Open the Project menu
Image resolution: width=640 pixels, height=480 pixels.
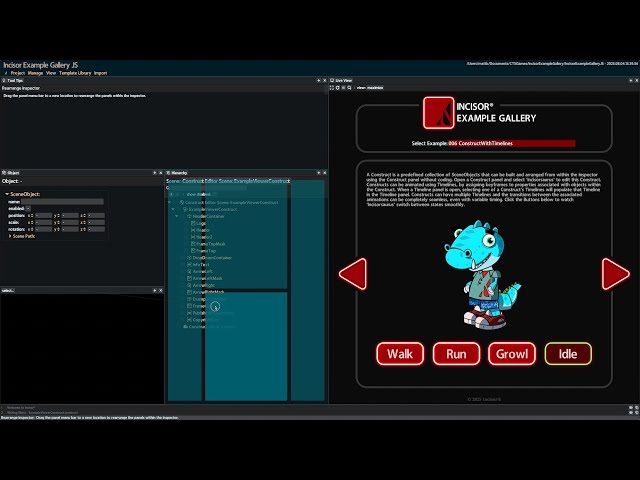click(x=18, y=73)
